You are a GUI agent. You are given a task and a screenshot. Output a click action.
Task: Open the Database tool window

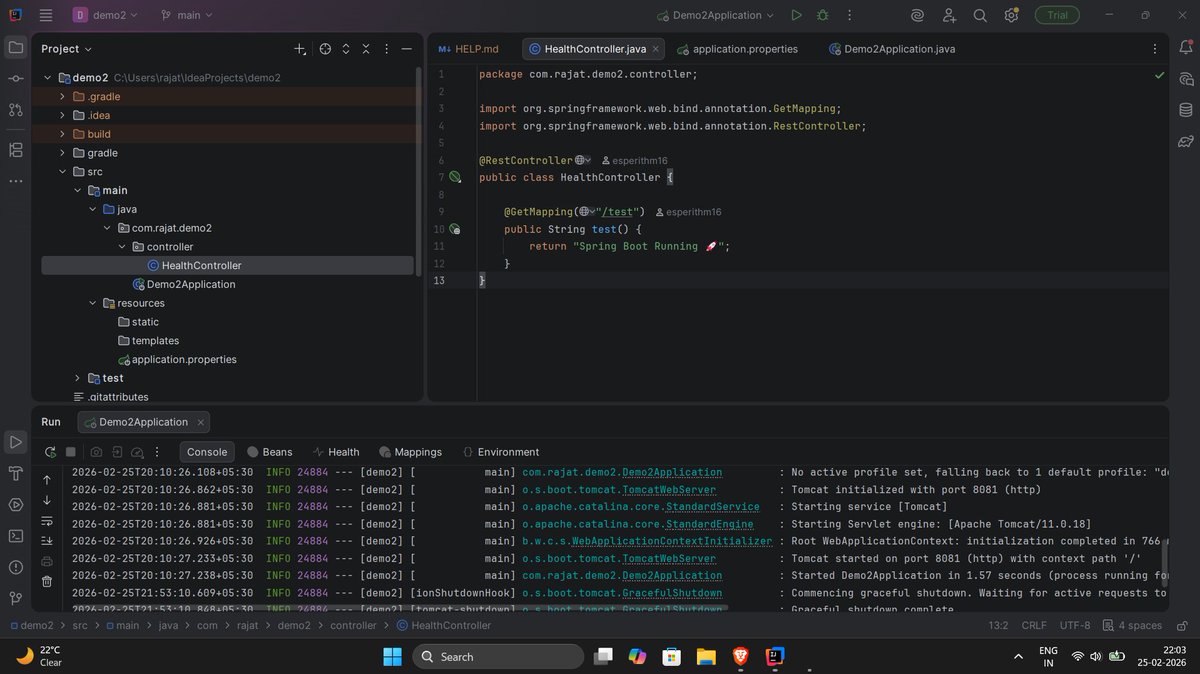tap(1186, 110)
